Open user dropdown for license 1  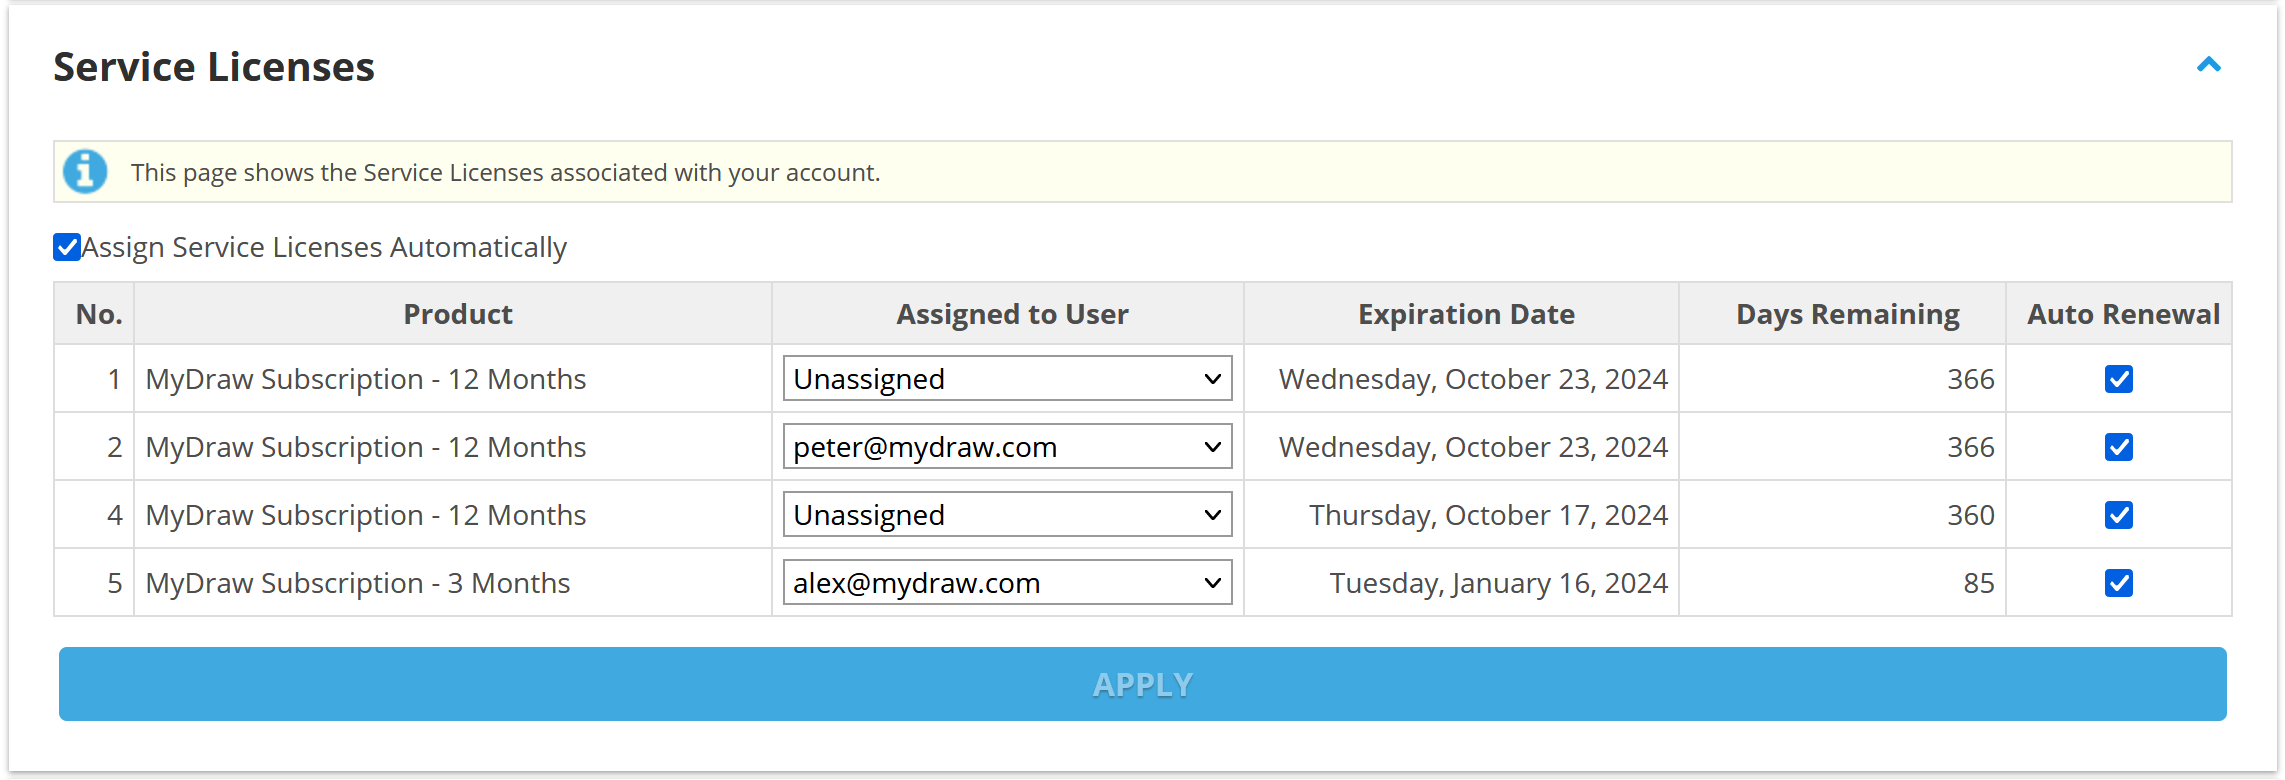[1007, 379]
